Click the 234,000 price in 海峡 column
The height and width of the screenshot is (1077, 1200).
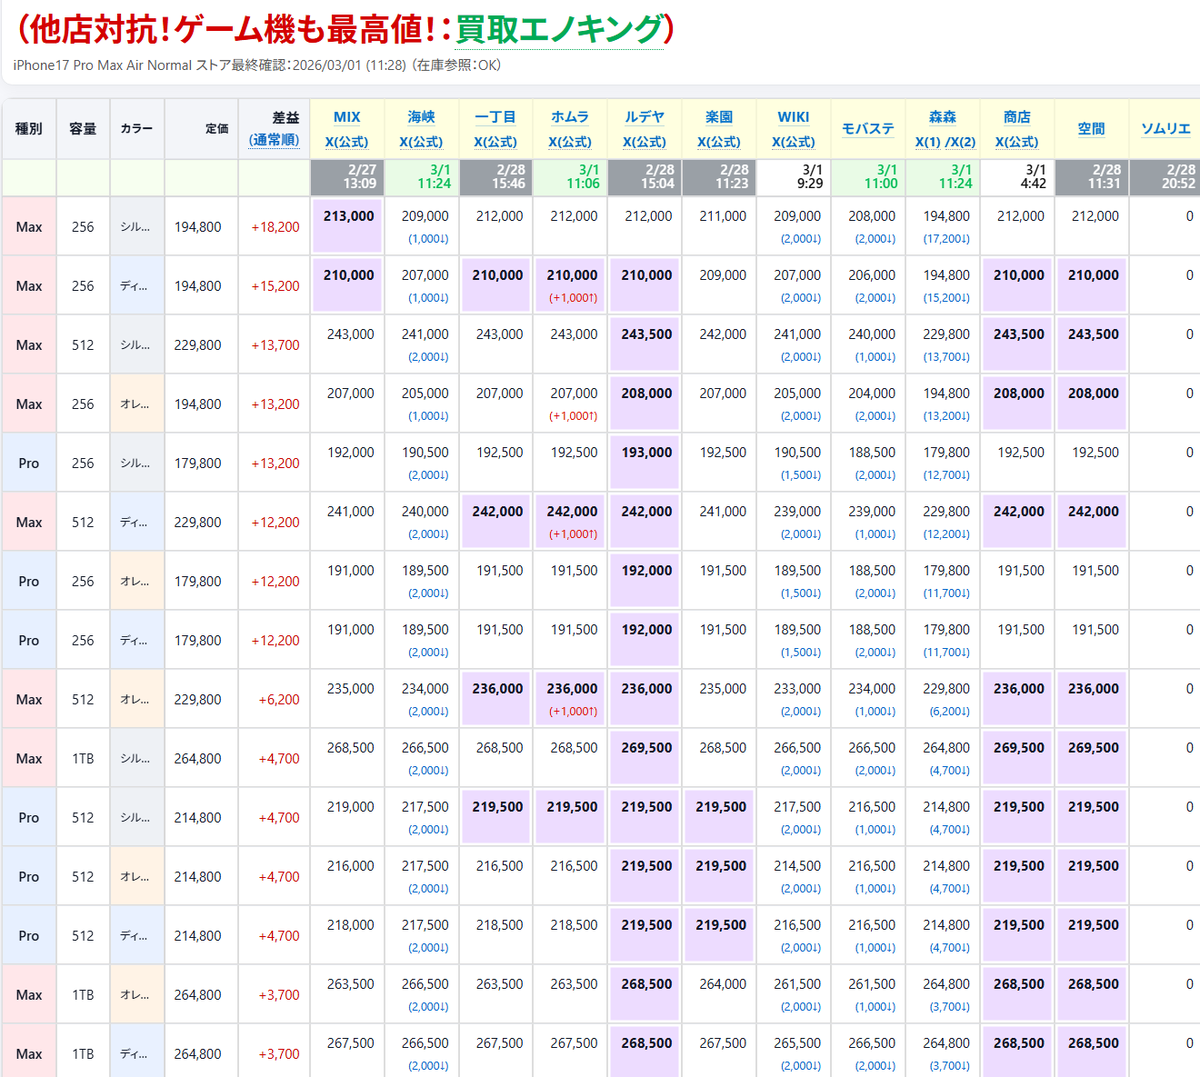click(425, 688)
